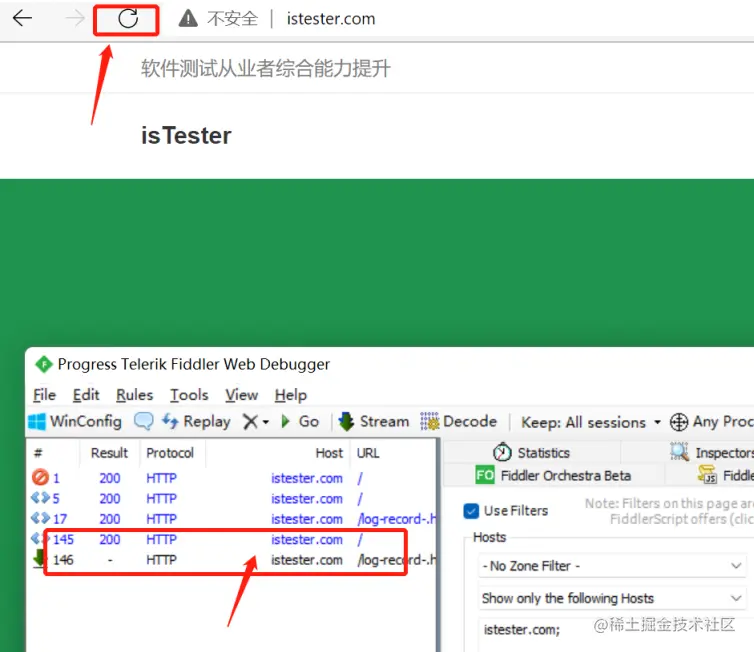
Task: Switch to the Statistics tab
Action: click(x=531, y=452)
